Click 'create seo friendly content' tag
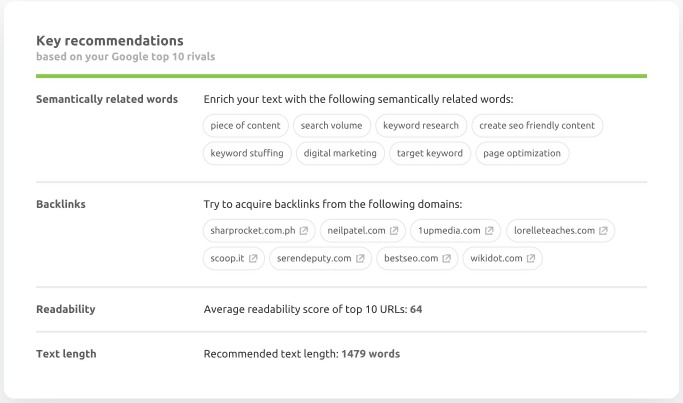683x403 pixels. (537, 125)
